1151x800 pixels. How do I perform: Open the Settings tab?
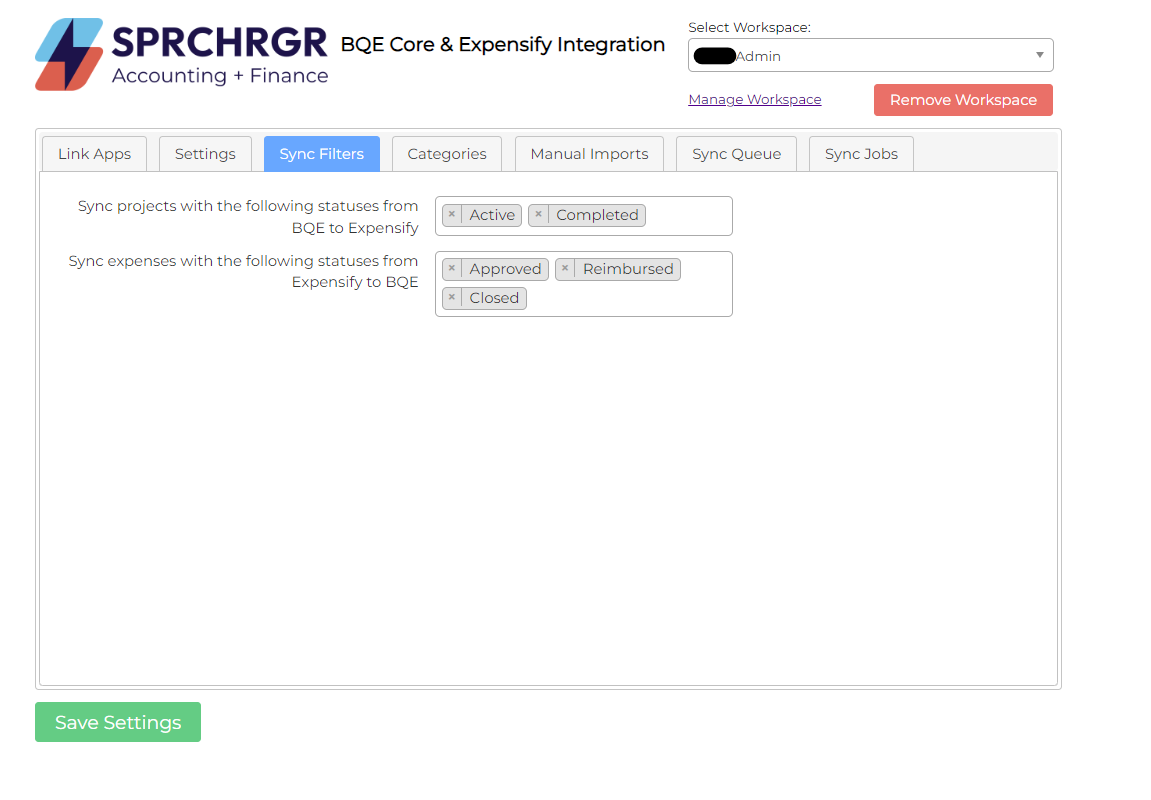pyautogui.click(x=206, y=154)
